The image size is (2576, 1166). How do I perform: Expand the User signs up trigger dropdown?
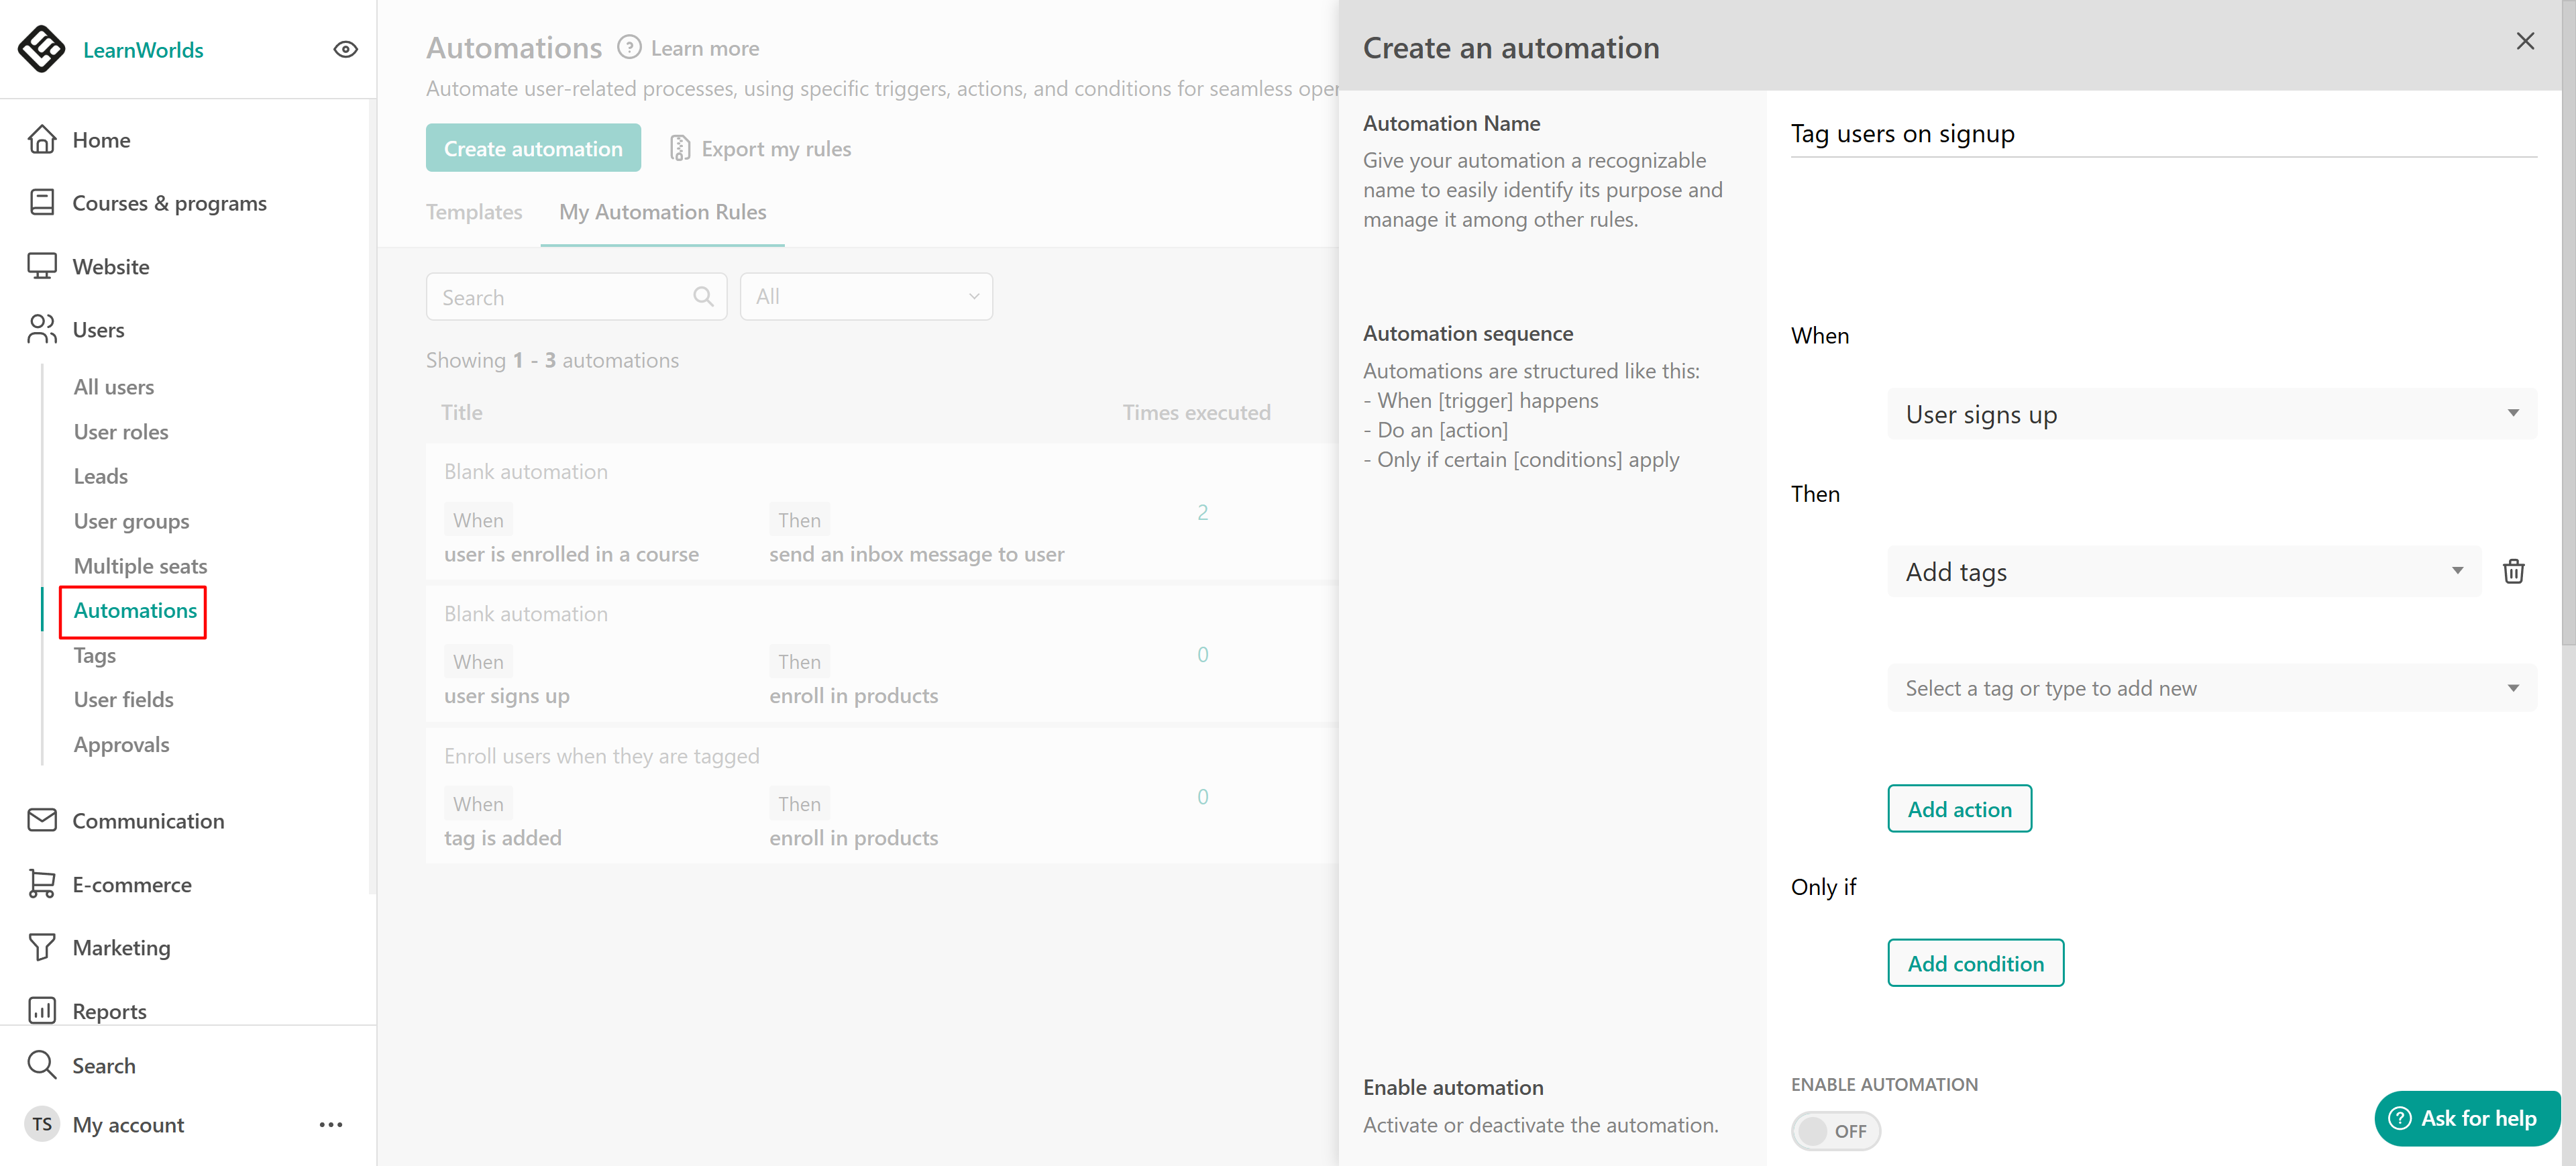(2211, 414)
